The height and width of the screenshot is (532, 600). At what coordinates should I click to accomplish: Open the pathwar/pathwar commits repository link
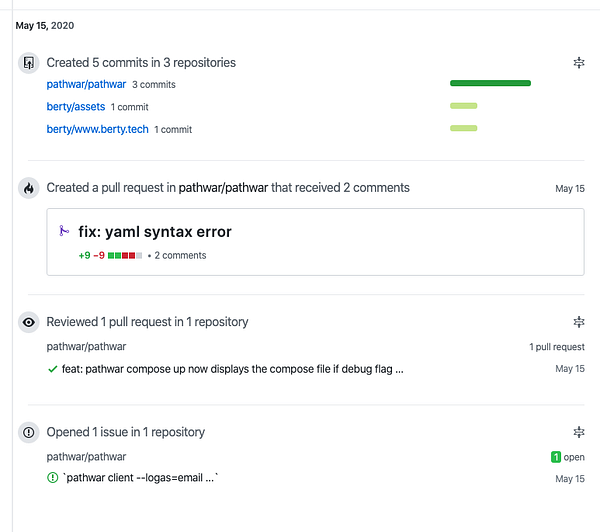pos(86,84)
